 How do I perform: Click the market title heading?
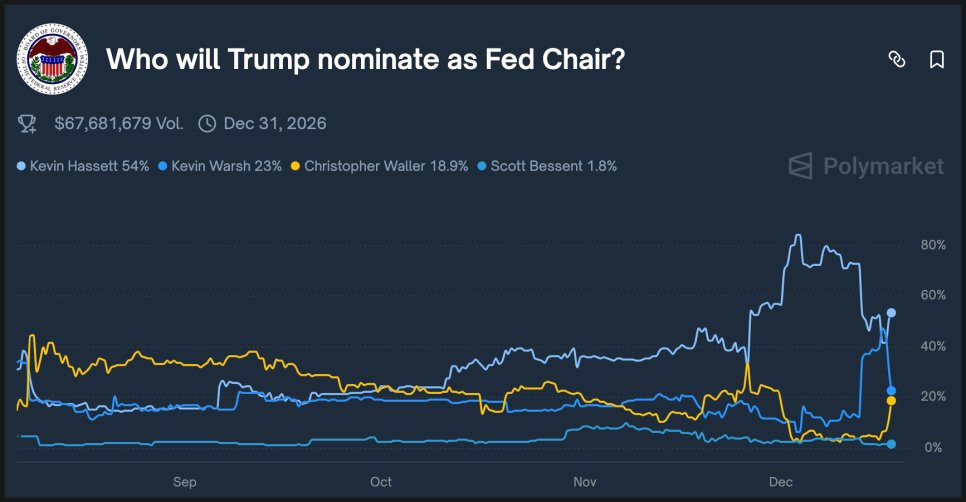(x=366, y=60)
